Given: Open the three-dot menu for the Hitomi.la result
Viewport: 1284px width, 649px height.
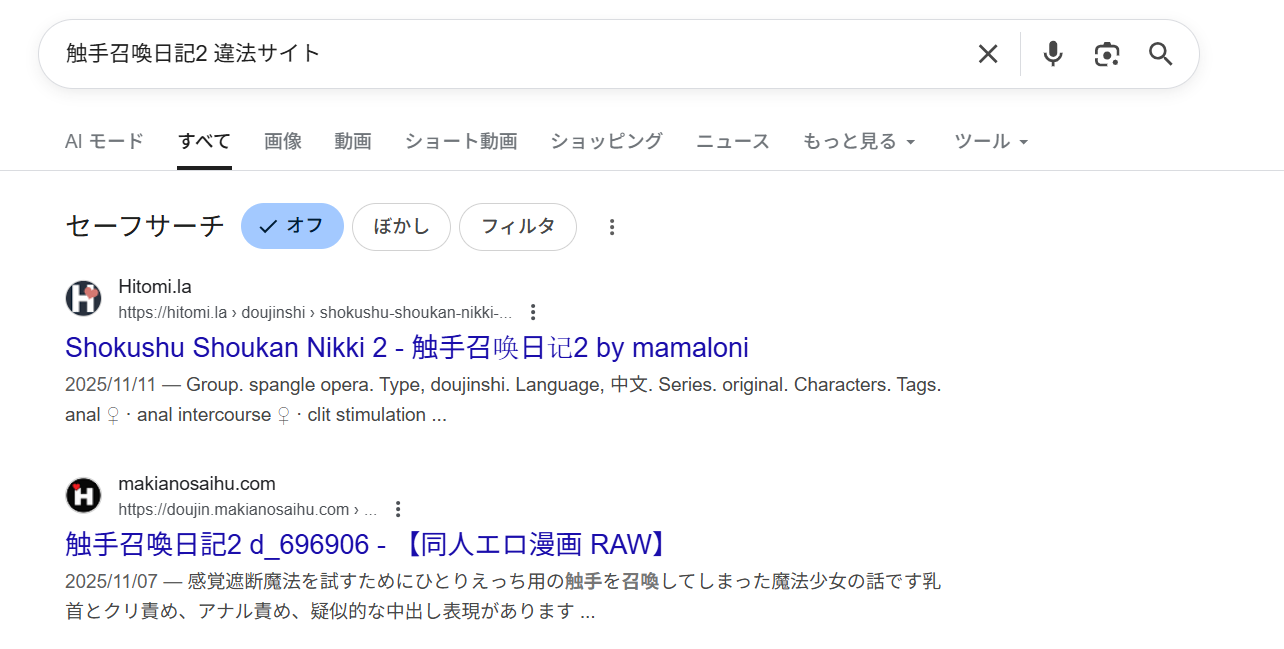Looking at the screenshot, I should 533,312.
